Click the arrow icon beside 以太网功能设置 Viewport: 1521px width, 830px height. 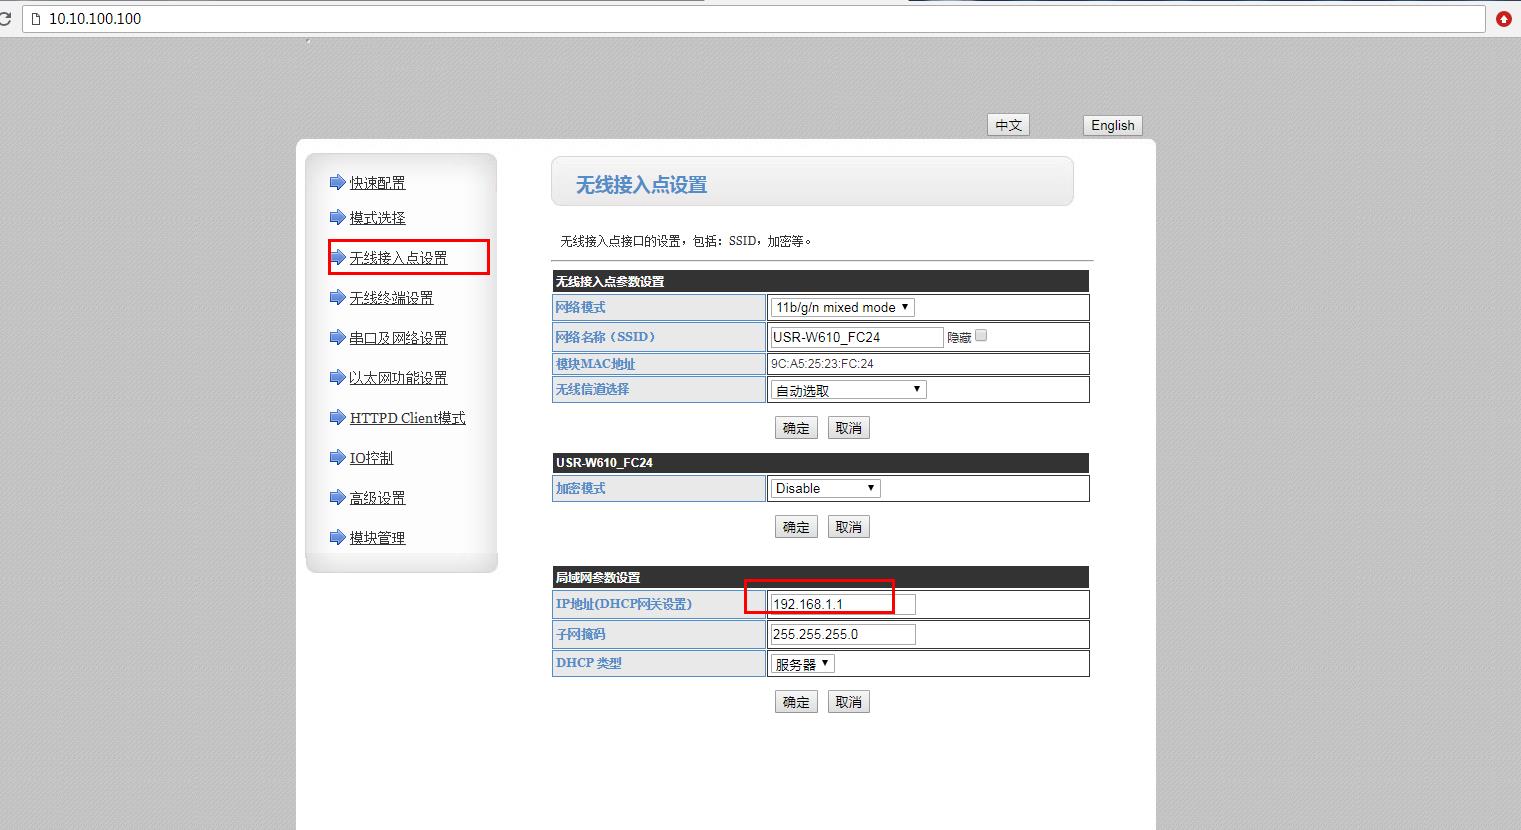click(337, 377)
